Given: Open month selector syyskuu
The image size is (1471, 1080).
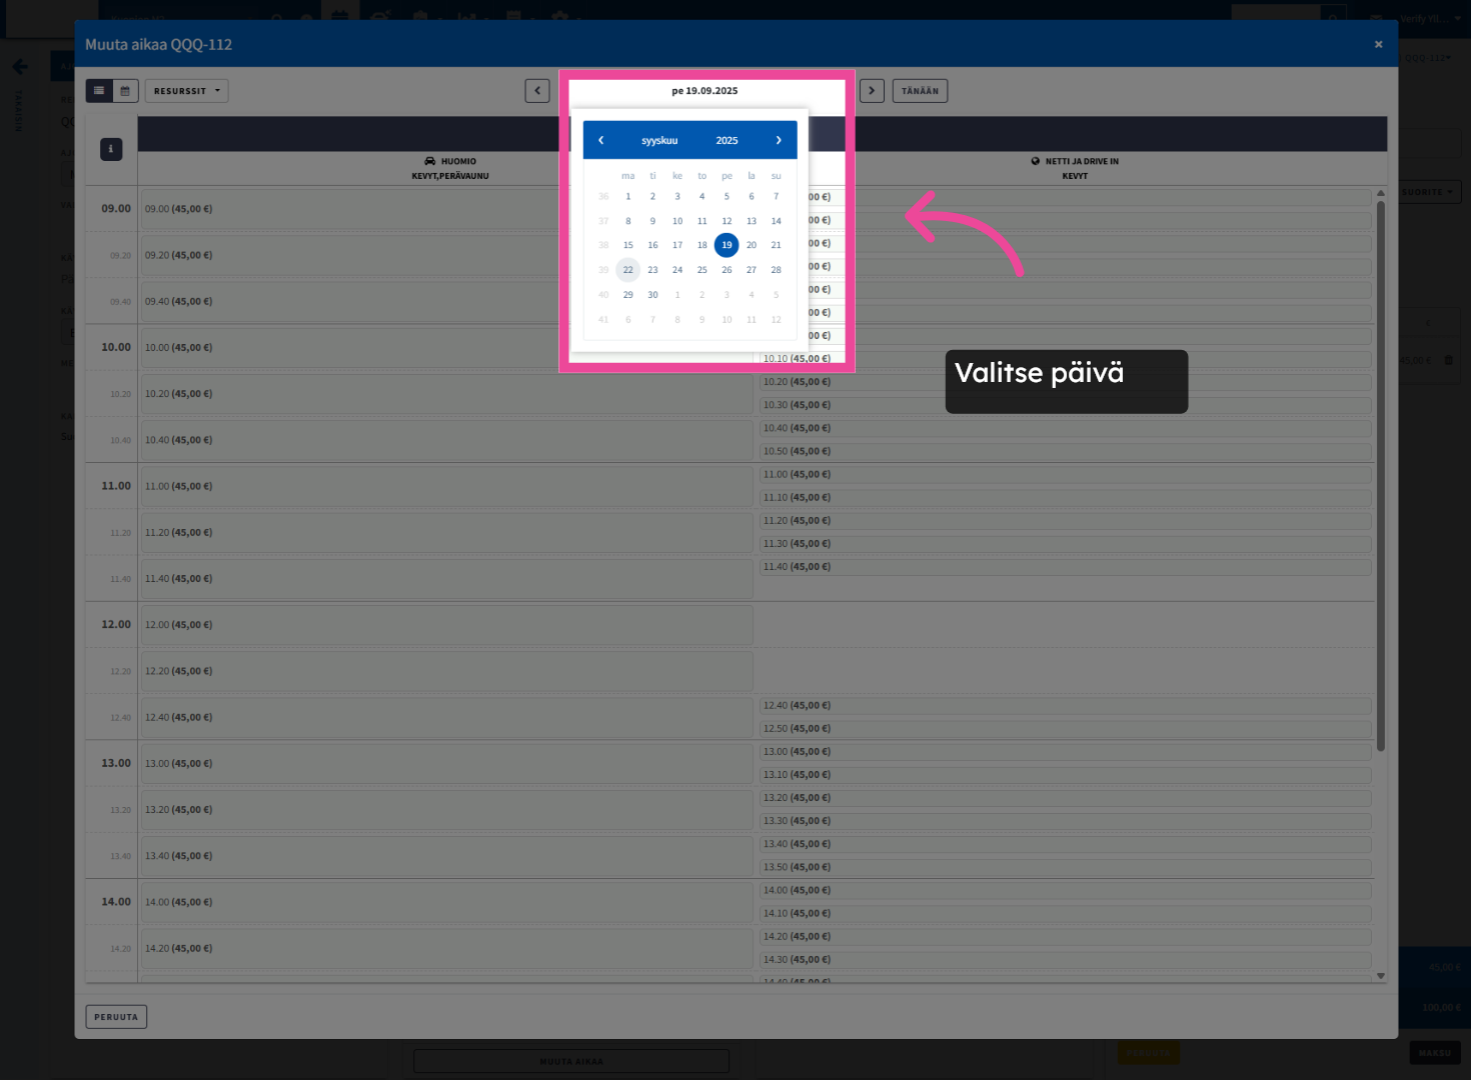Looking at the screenshot, I should pyautogui.click(x=660, y=140).
